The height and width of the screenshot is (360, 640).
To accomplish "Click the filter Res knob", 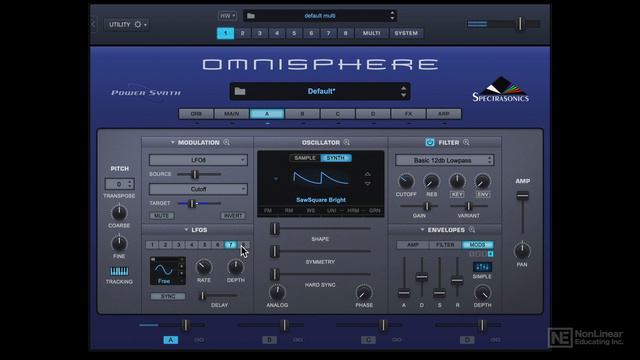I will pos(431,181).
